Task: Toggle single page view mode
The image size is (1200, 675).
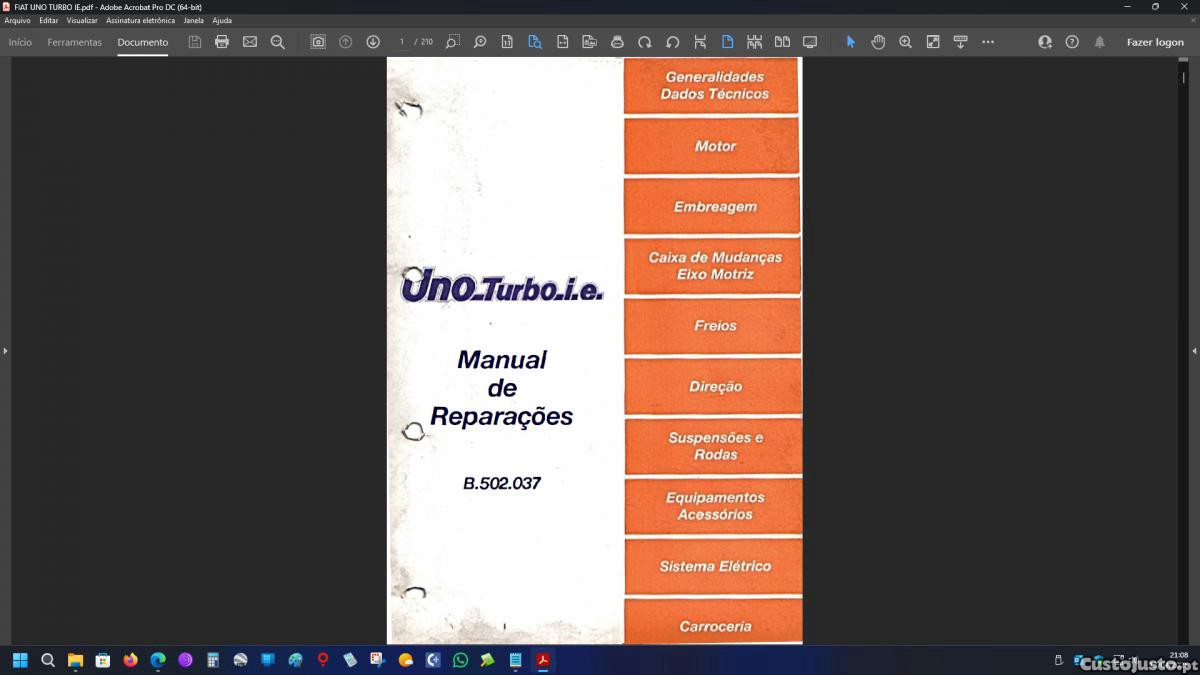Action: pyautogui.click(x=727, y=42)
